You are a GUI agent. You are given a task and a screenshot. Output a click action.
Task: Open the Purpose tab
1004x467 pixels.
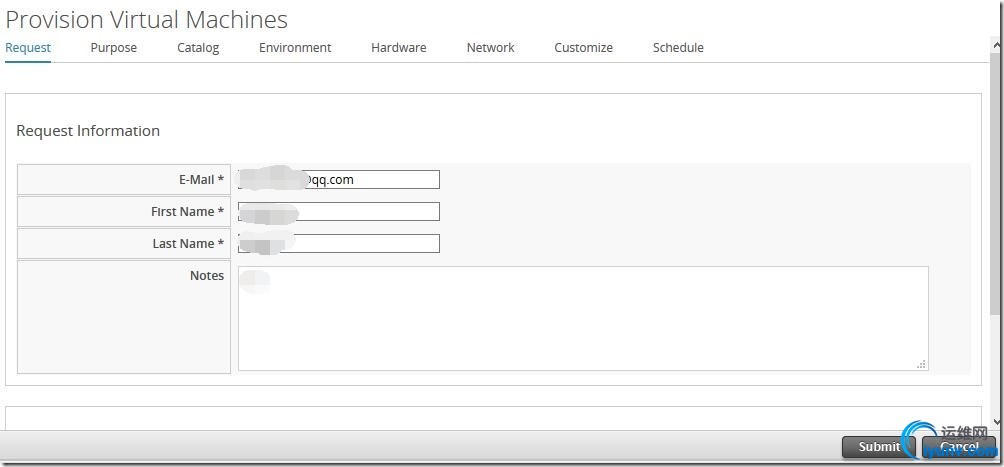[113, 47]
